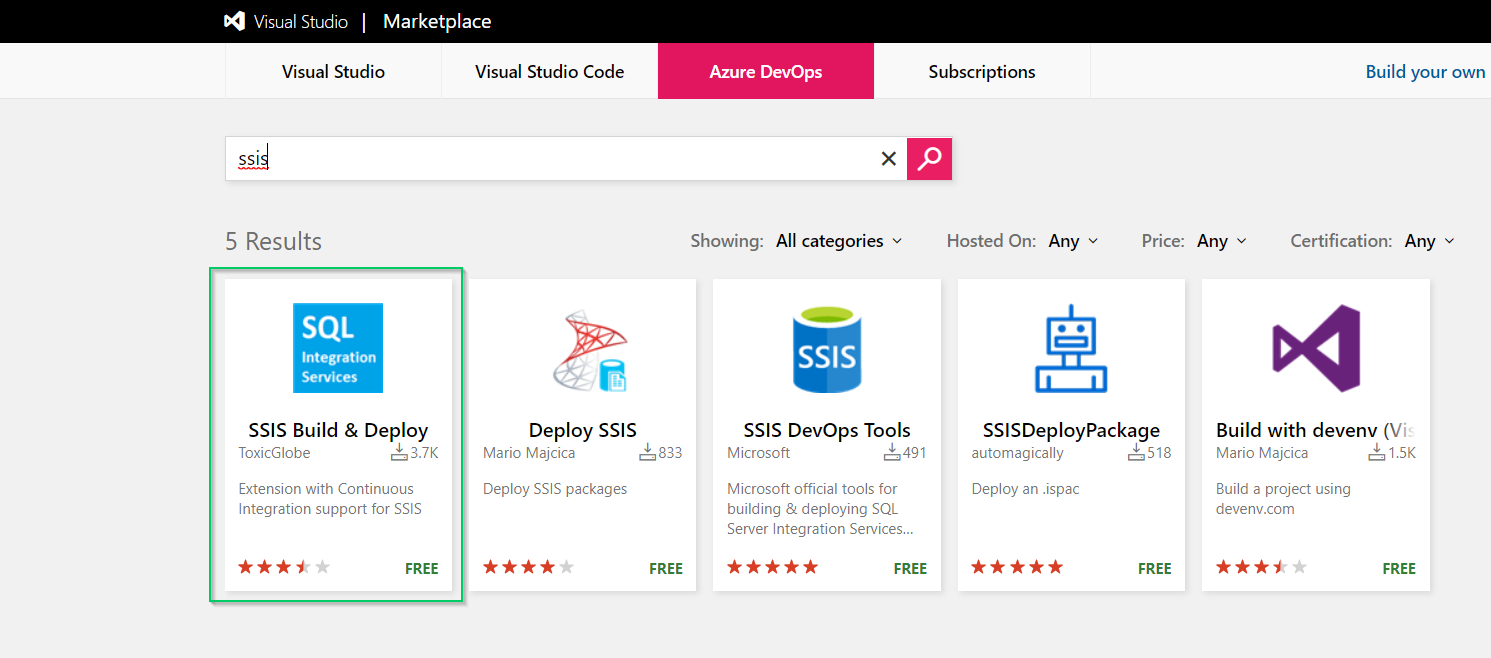Open the SSIS DevOps Tools title link
Viewport: 1491px width, 658px height.
[x=826, y=430]
